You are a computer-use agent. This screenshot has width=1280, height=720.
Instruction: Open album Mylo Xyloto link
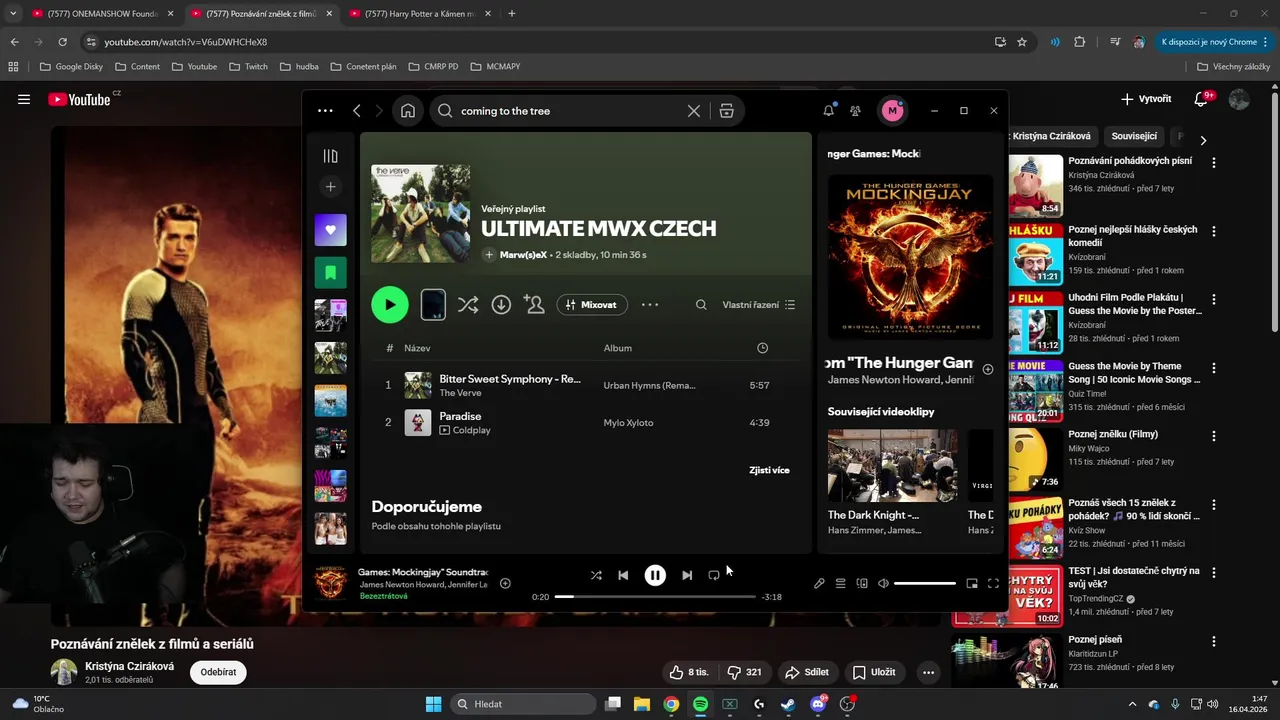[x=628, y=423]
